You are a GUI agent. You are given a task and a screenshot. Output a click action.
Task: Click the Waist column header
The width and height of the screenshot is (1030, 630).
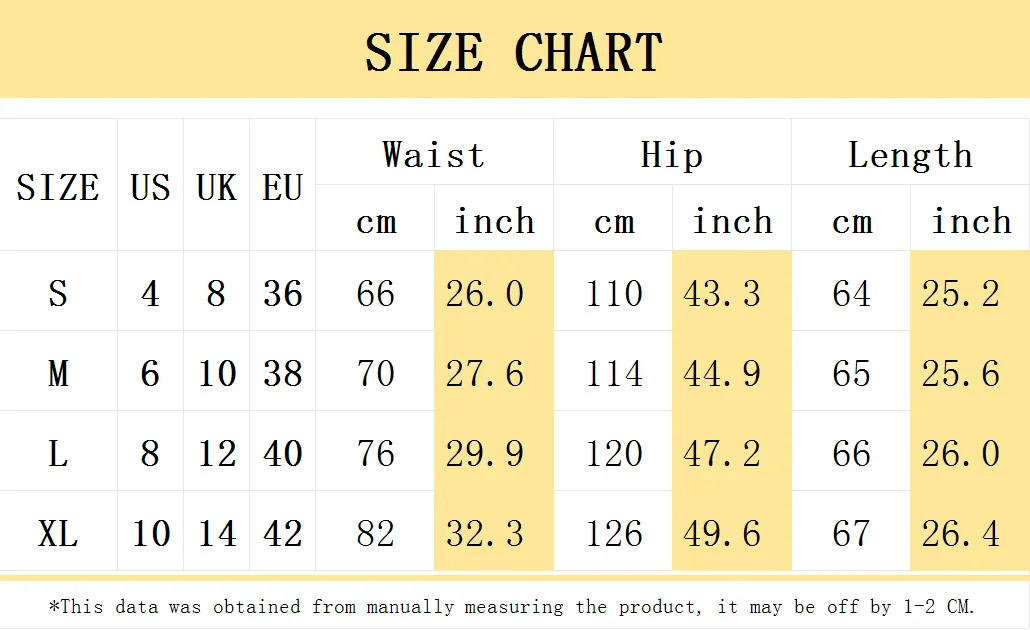434,155
